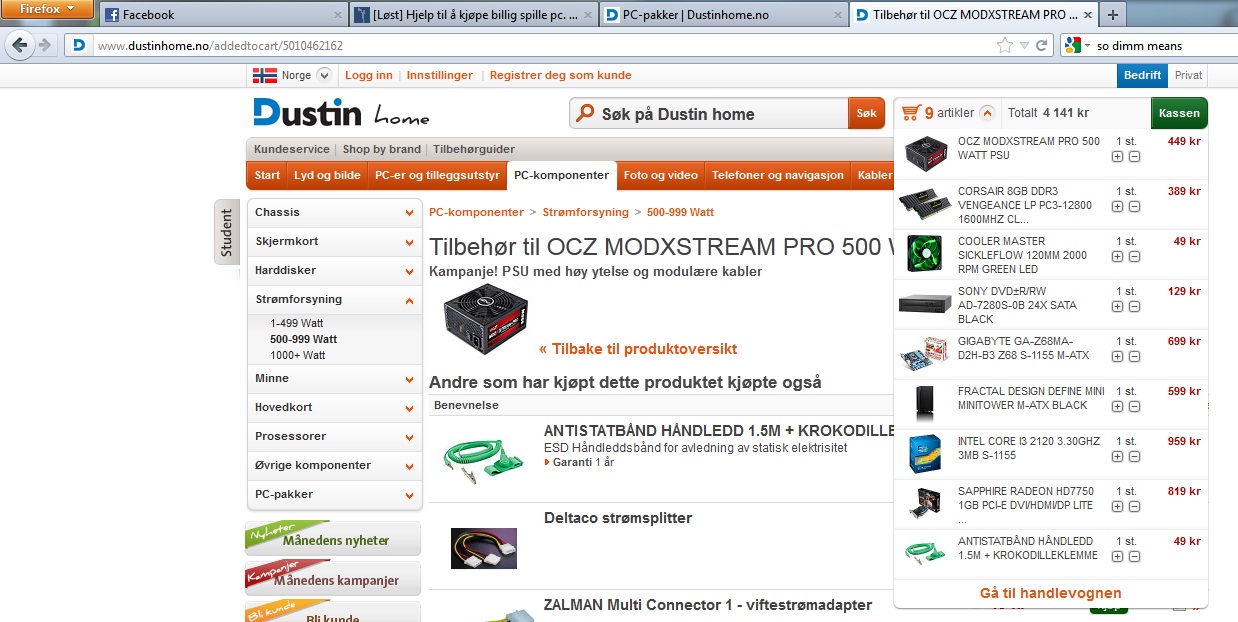The image size is (1238, 622).
Task: Click the Norwegian flag icon
Action: pyautogui.click(x=265, y=75)
